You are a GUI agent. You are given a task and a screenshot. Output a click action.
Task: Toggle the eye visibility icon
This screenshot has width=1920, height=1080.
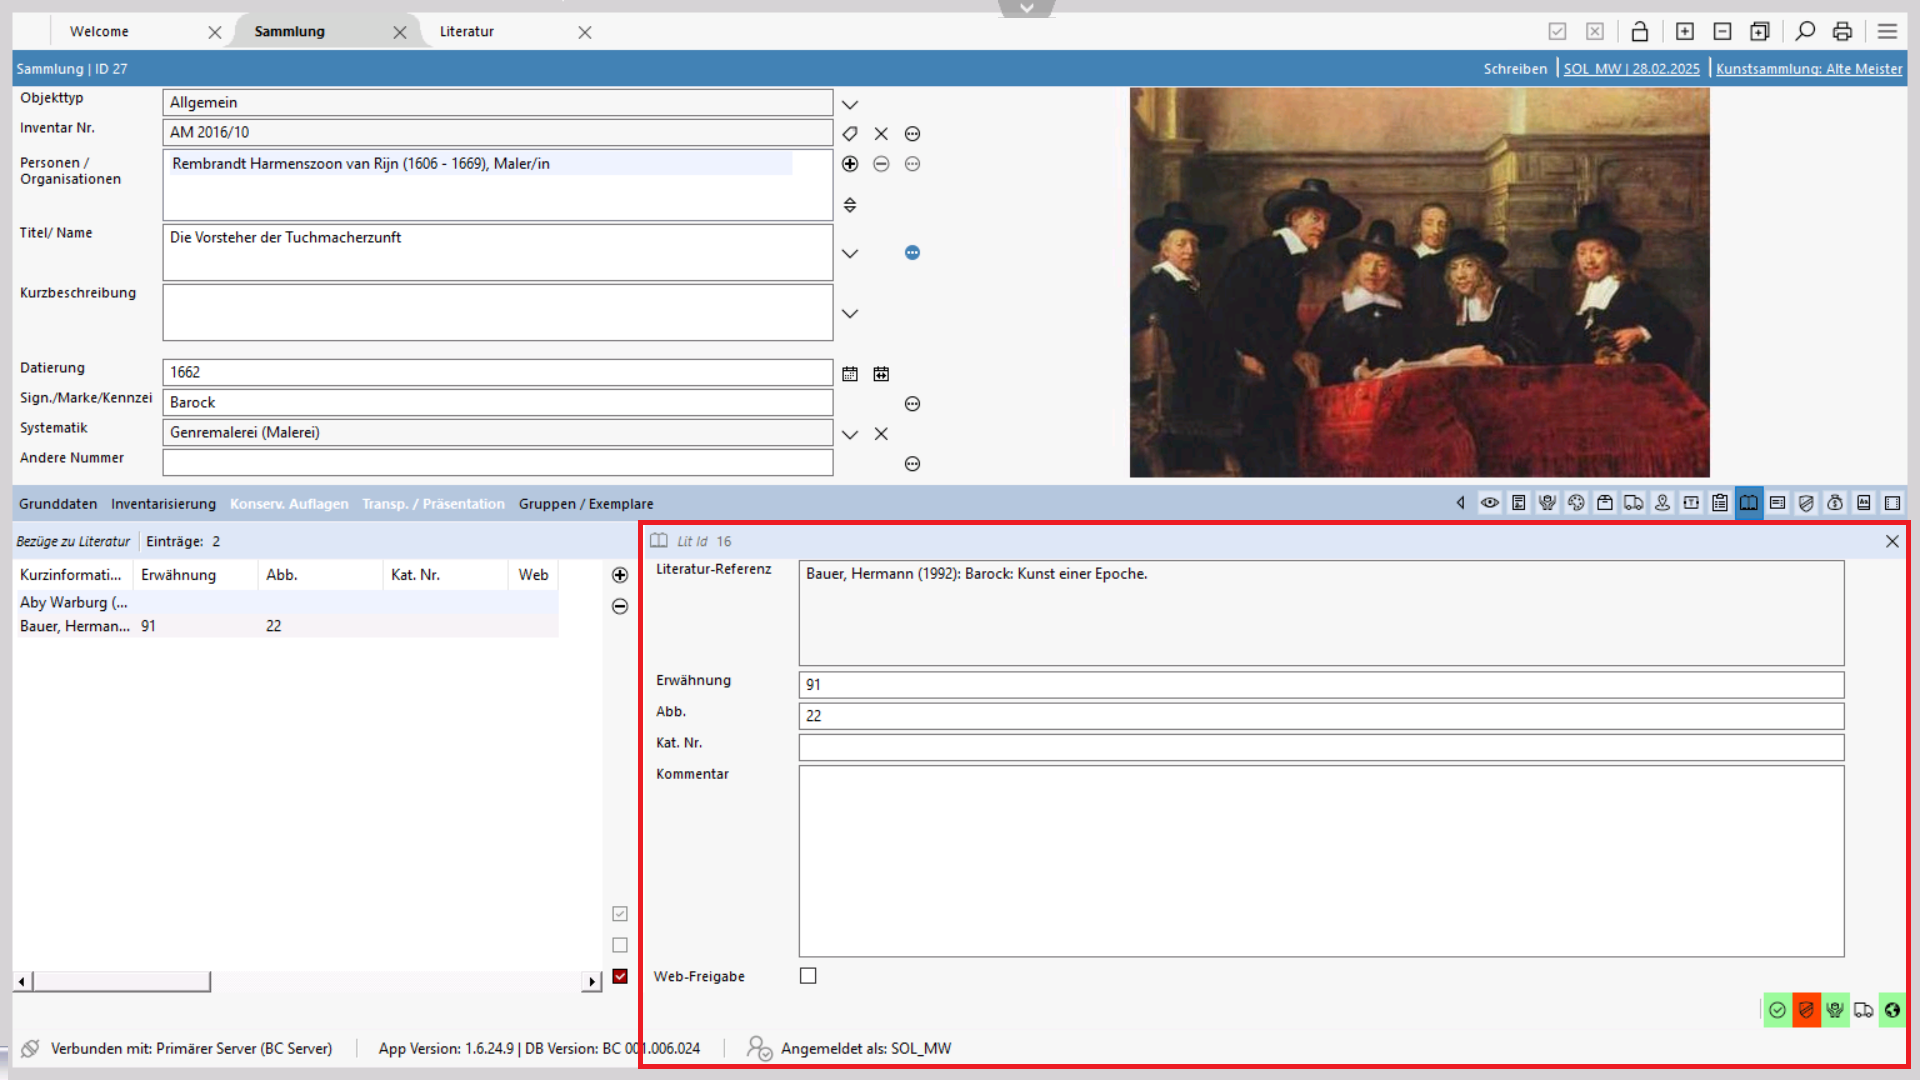[x=1490, y=503]
